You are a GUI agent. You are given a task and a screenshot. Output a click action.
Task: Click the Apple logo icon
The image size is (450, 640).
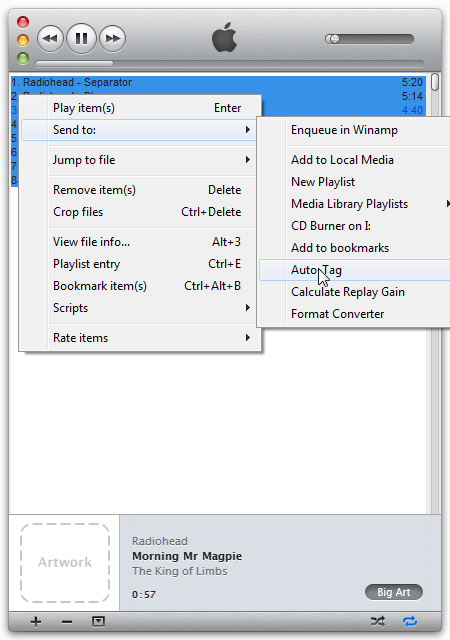pos(224,37)
